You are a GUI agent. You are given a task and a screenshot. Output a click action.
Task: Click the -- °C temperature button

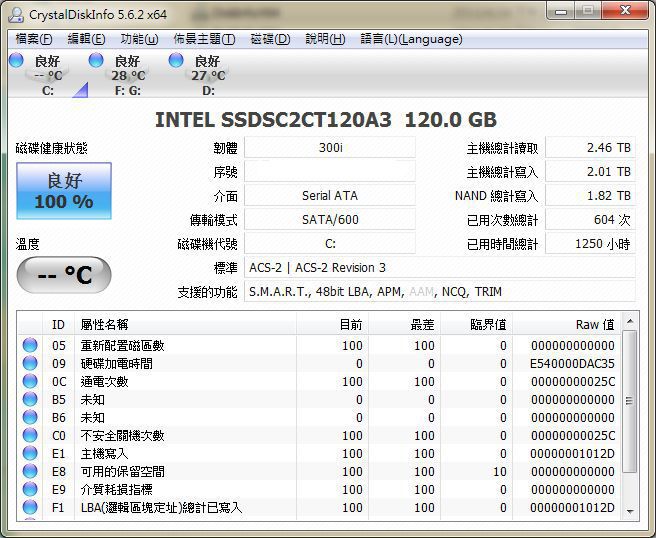coord(64,275)
